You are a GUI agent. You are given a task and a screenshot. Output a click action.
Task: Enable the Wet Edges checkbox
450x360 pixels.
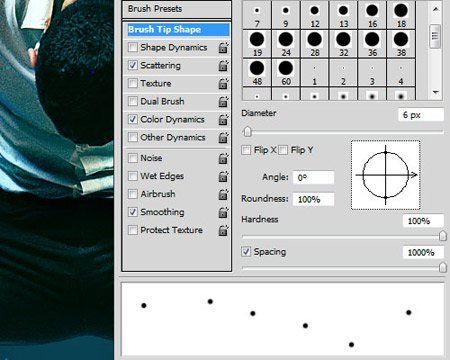pyautogui.click(x=133, y=176)
